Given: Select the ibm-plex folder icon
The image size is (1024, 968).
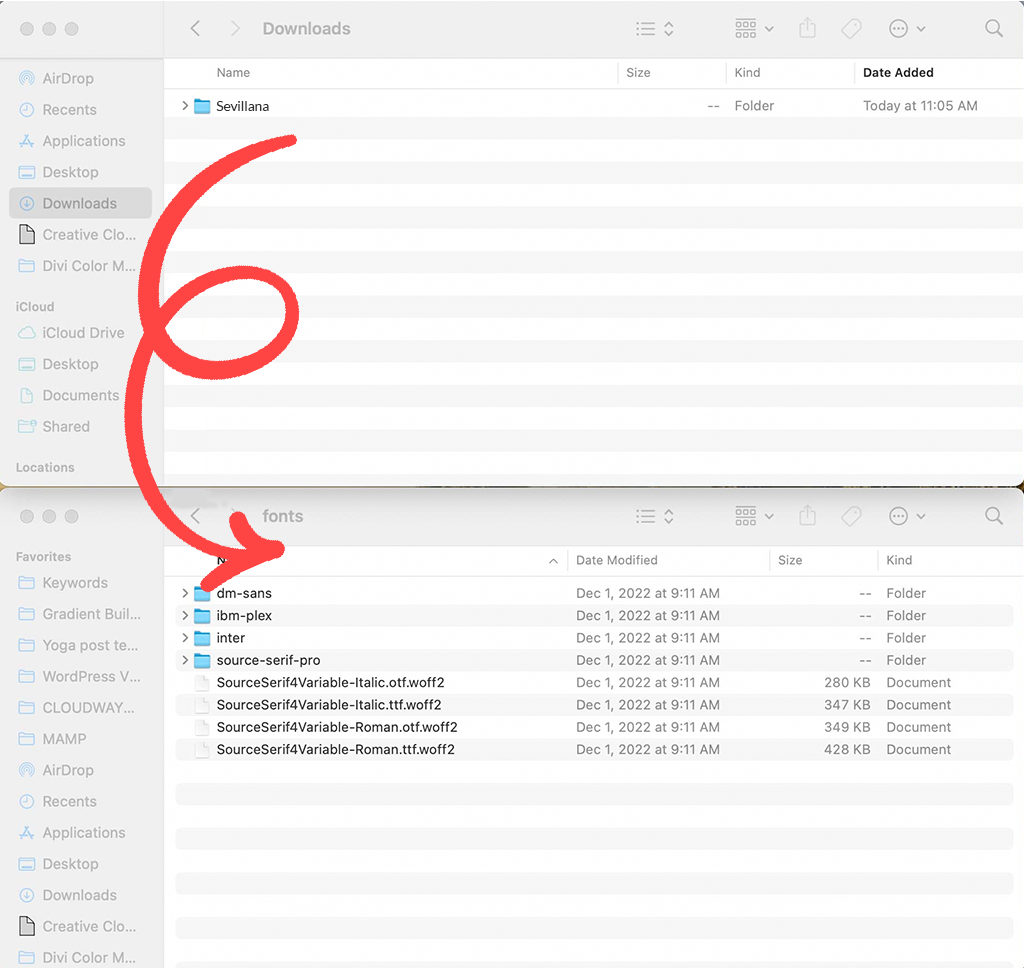Looking at the screenshot, I should (x=202, y=616).
